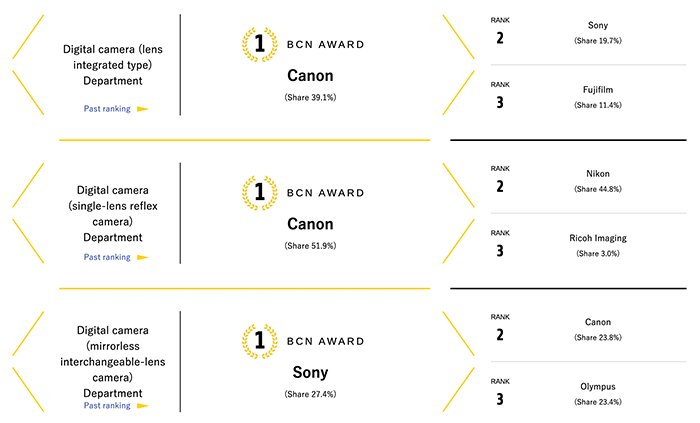Select Sony winner with 27.4% share
The height and width of the screenshot is (423, 700).
(x=310, y=373)
